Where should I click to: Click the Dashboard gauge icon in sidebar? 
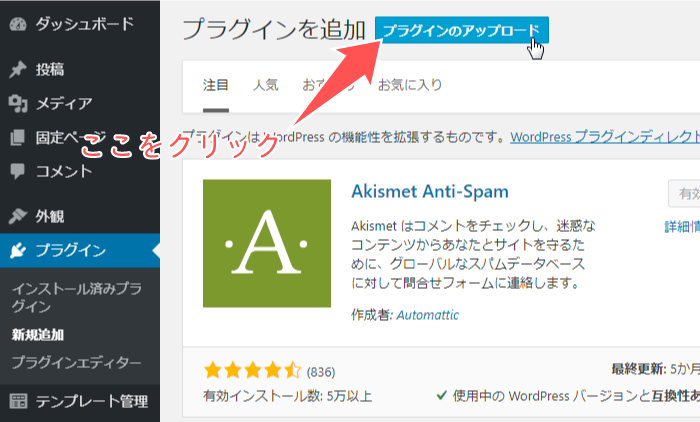[18, 24]
